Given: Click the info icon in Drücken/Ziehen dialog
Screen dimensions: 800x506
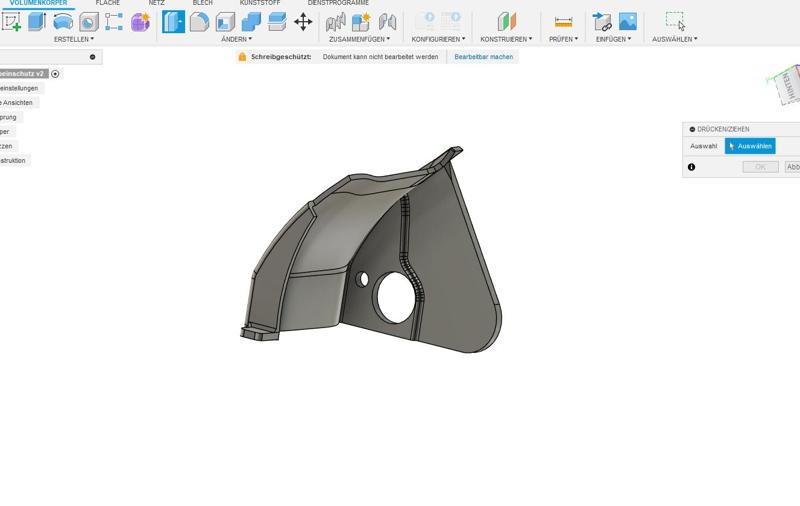Looking at the screenshot, I should coord(691,167).
